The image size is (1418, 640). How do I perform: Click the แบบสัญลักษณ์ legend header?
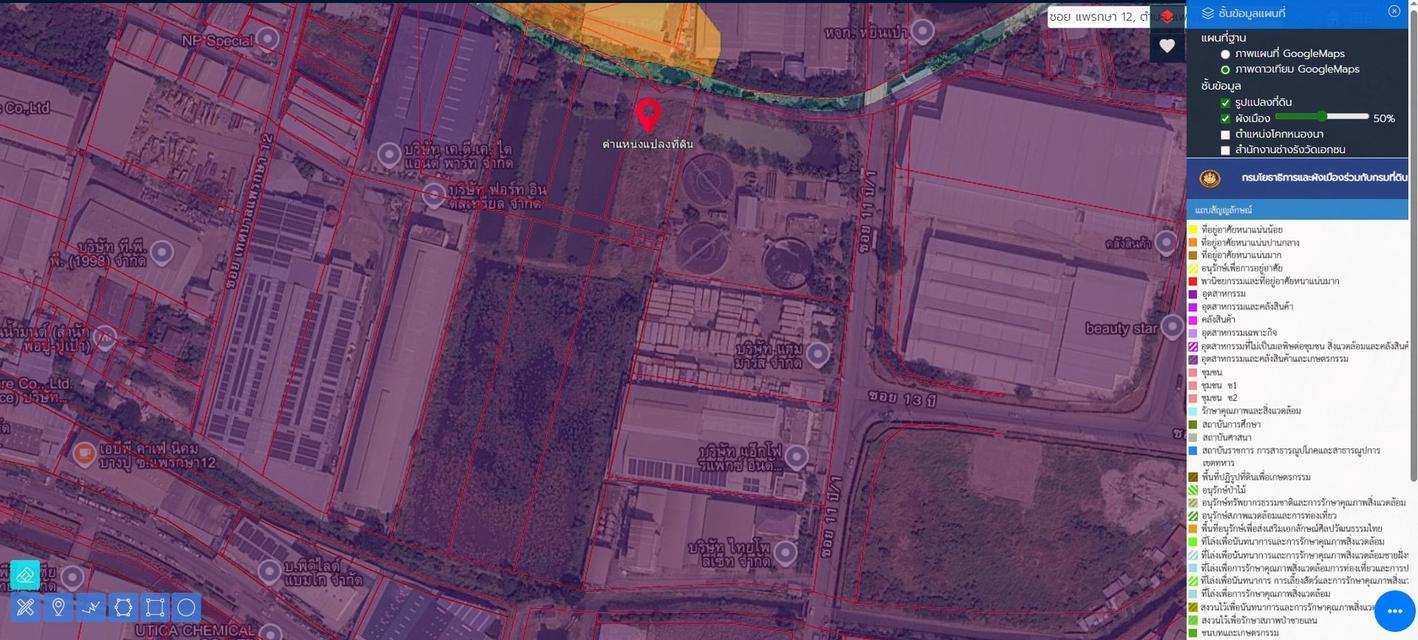coord(1297,210)
